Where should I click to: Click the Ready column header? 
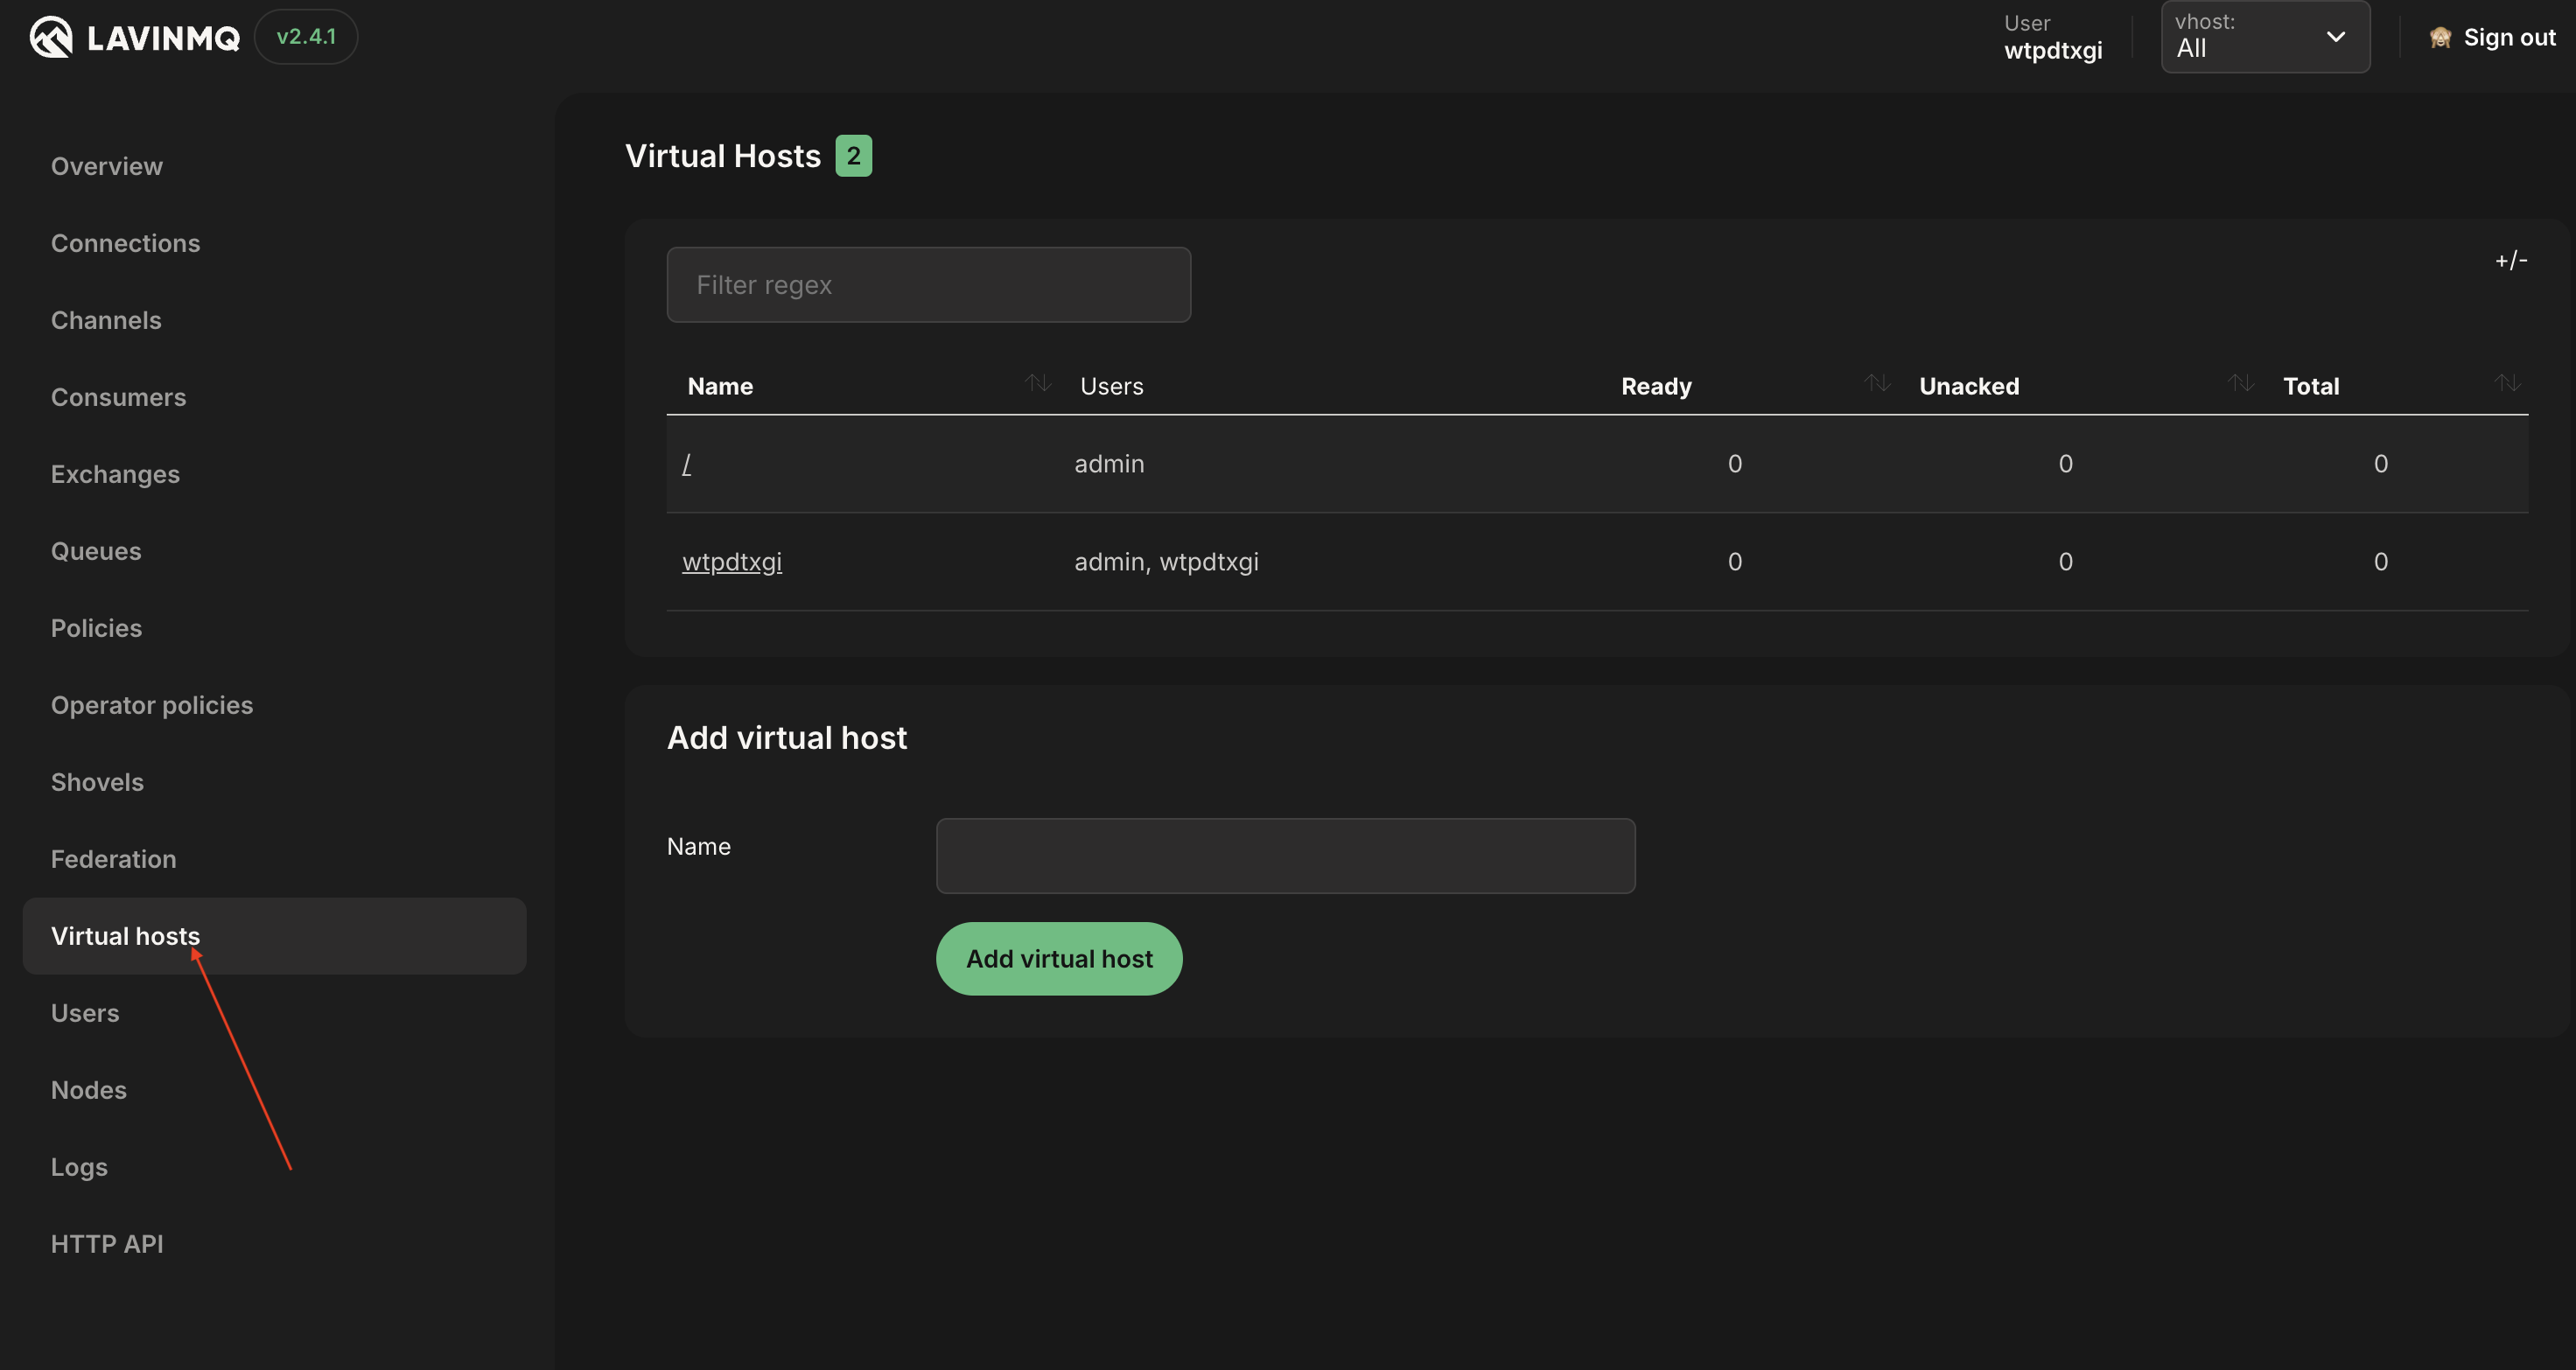point(1656,386)
